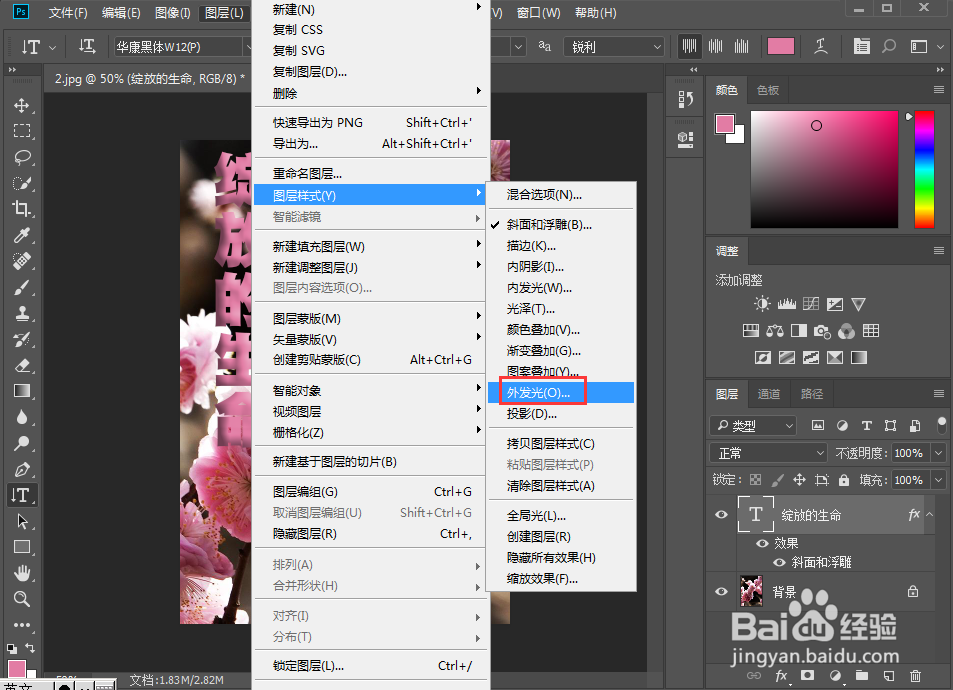Select the Quick Selection tool
Image resolution: width=953 pixels, height=690 pixels.
pos(22,184)
